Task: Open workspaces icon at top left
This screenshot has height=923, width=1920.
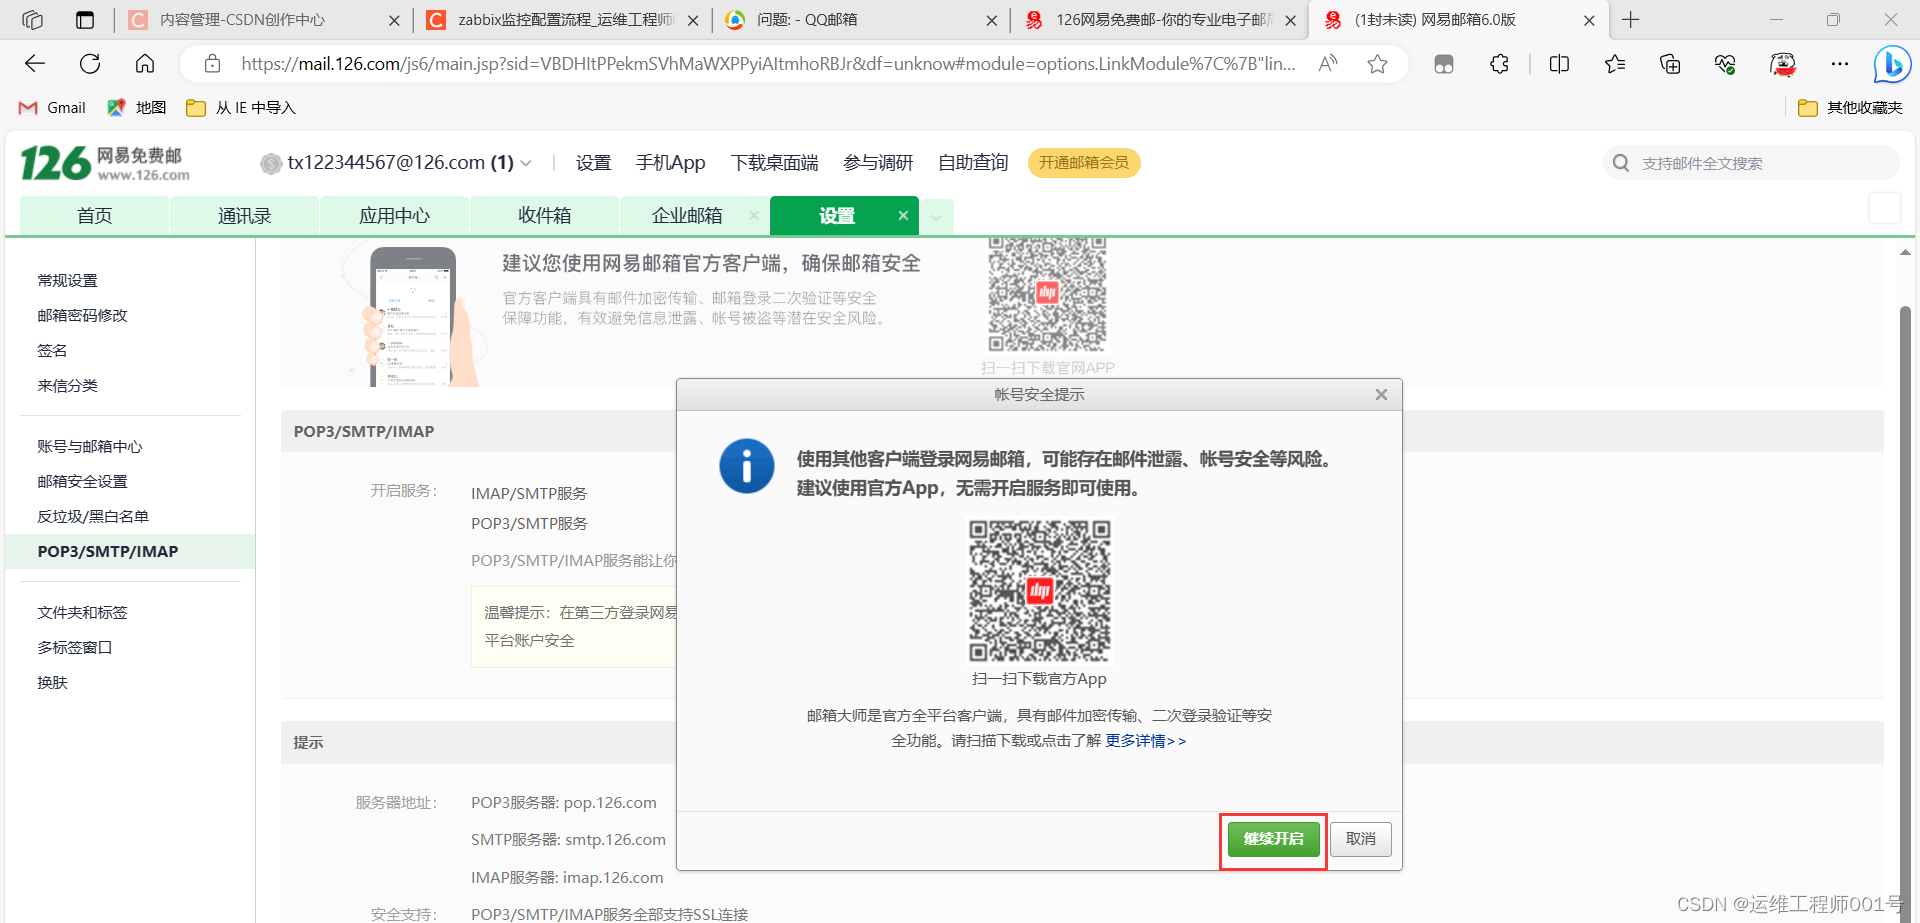Action: pyautogui.click(x=32, y=20)
